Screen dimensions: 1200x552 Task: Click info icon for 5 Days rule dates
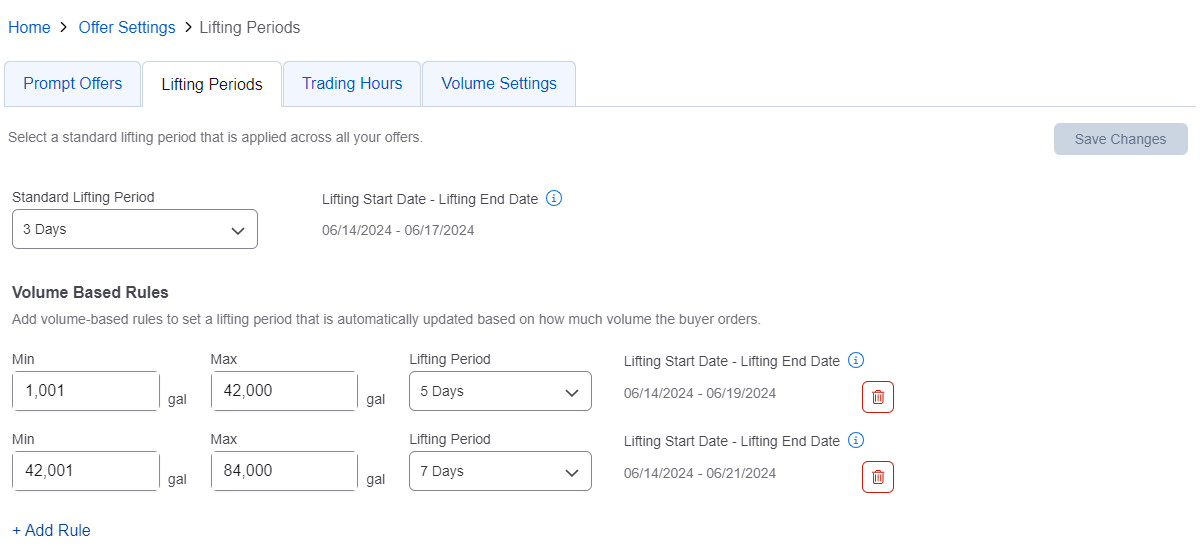point(856,360)
